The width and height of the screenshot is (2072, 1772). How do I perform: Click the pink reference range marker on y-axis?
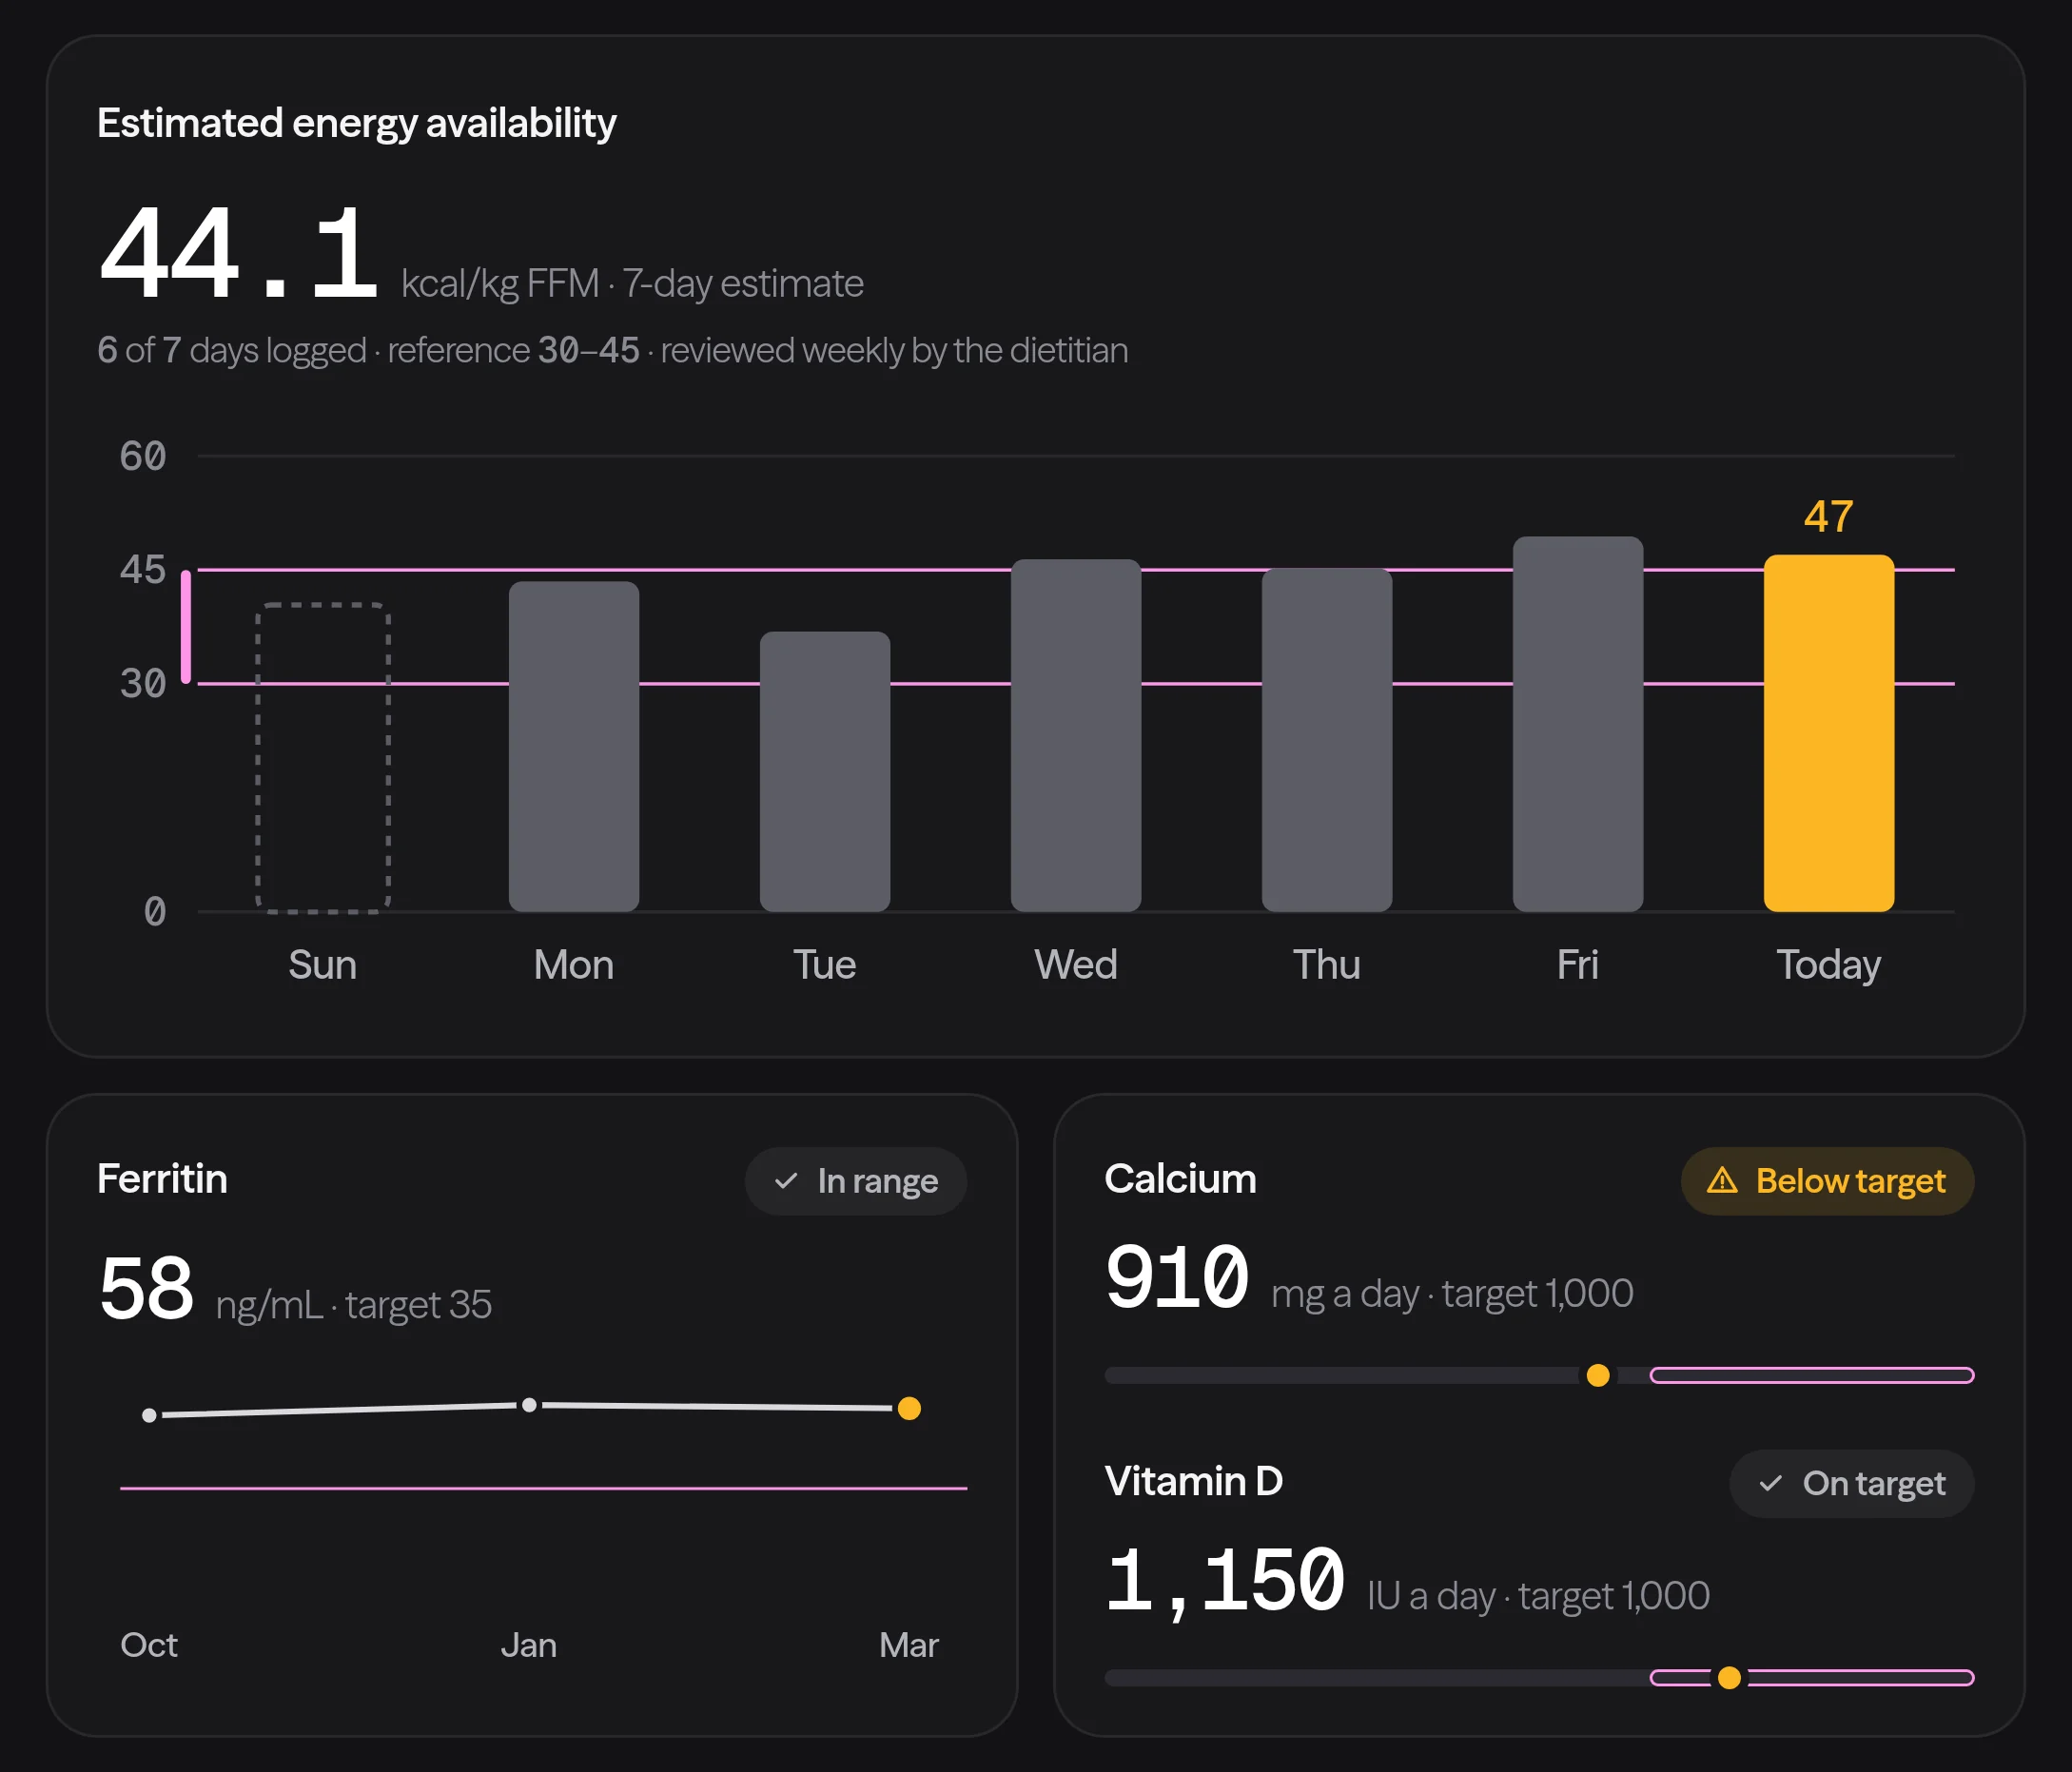pyautogui.click(x=186, y=627)
